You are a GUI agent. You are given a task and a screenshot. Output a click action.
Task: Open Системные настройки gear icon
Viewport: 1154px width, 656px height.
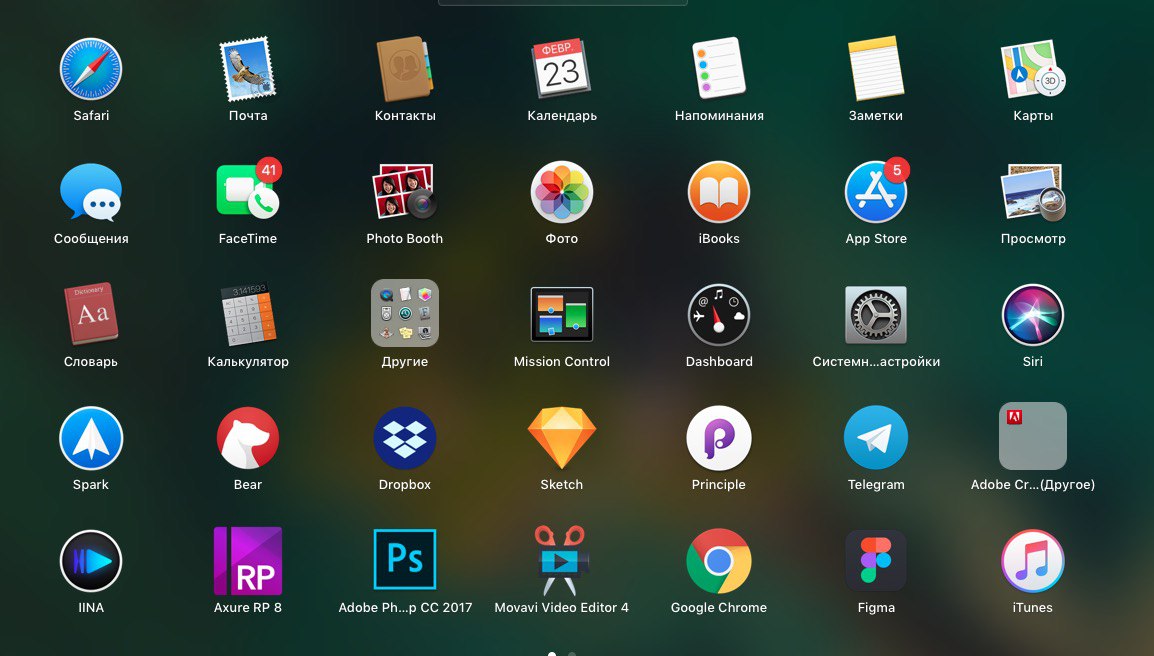(876, 315)
